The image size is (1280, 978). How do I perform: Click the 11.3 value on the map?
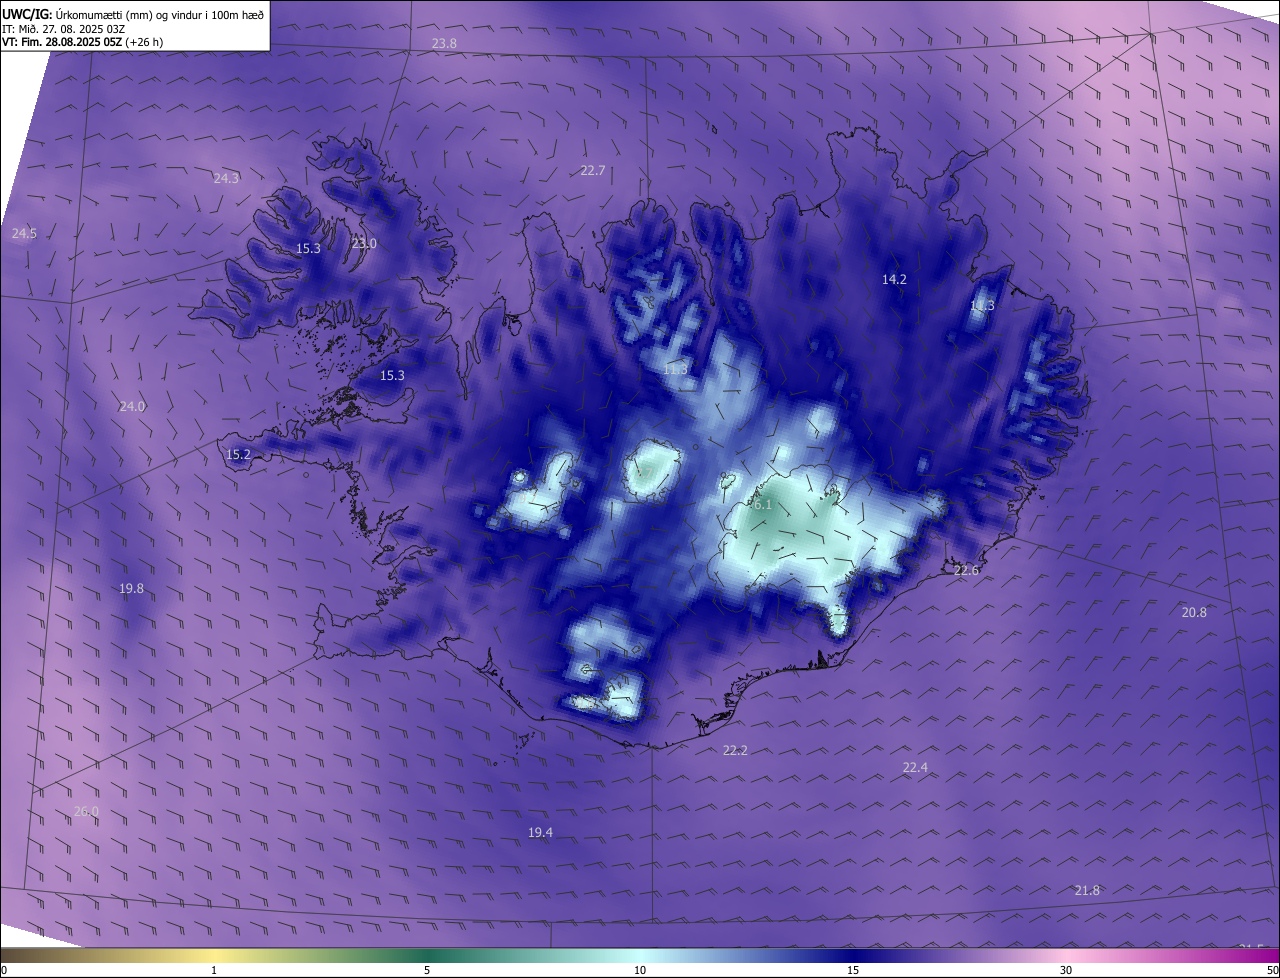click(x=675, y=369)
